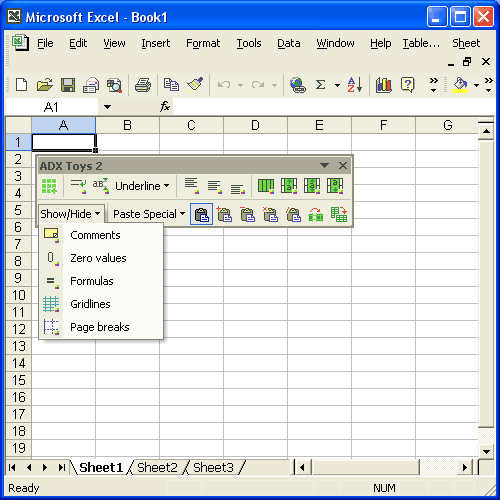The image size is (500, 500).
Task: Click the Name Box showing A1
Action: click(x=51, y=107)
